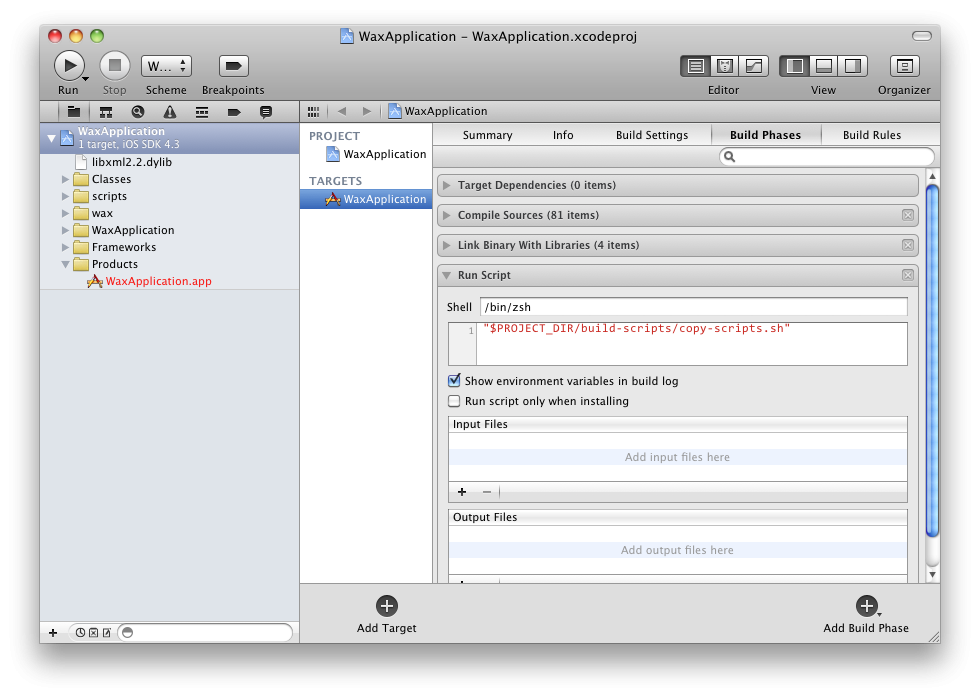Click the Stop button in toolbar
The width and height of the screenshot is (980, 698).
[114, 66]
